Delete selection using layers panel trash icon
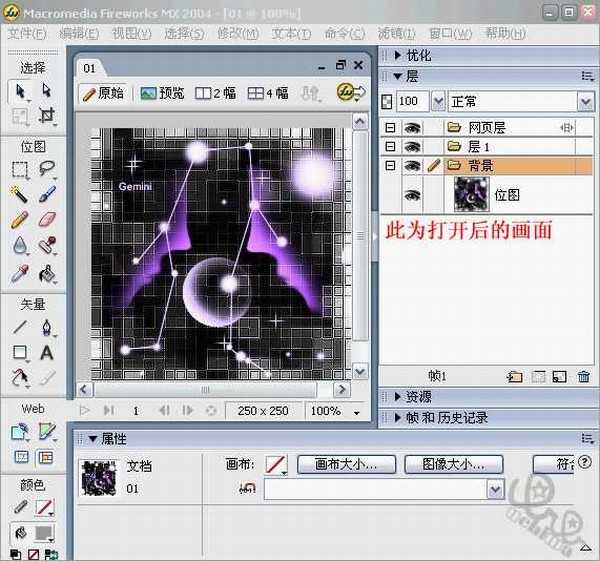 584,376
